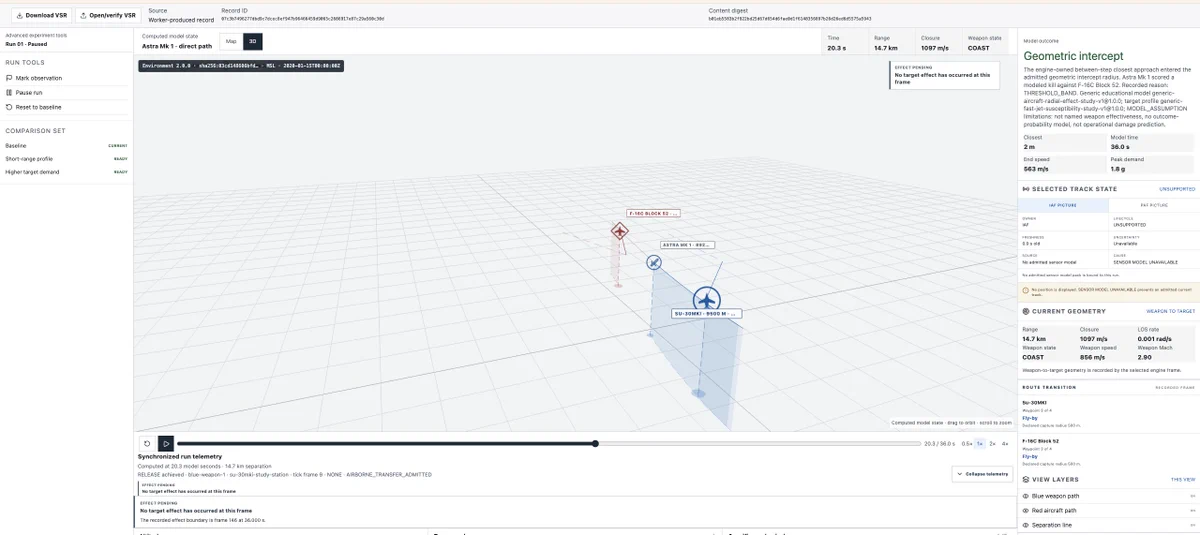
Task: Select the Higher target demand comparison
Action: click(x=67, y=172)
